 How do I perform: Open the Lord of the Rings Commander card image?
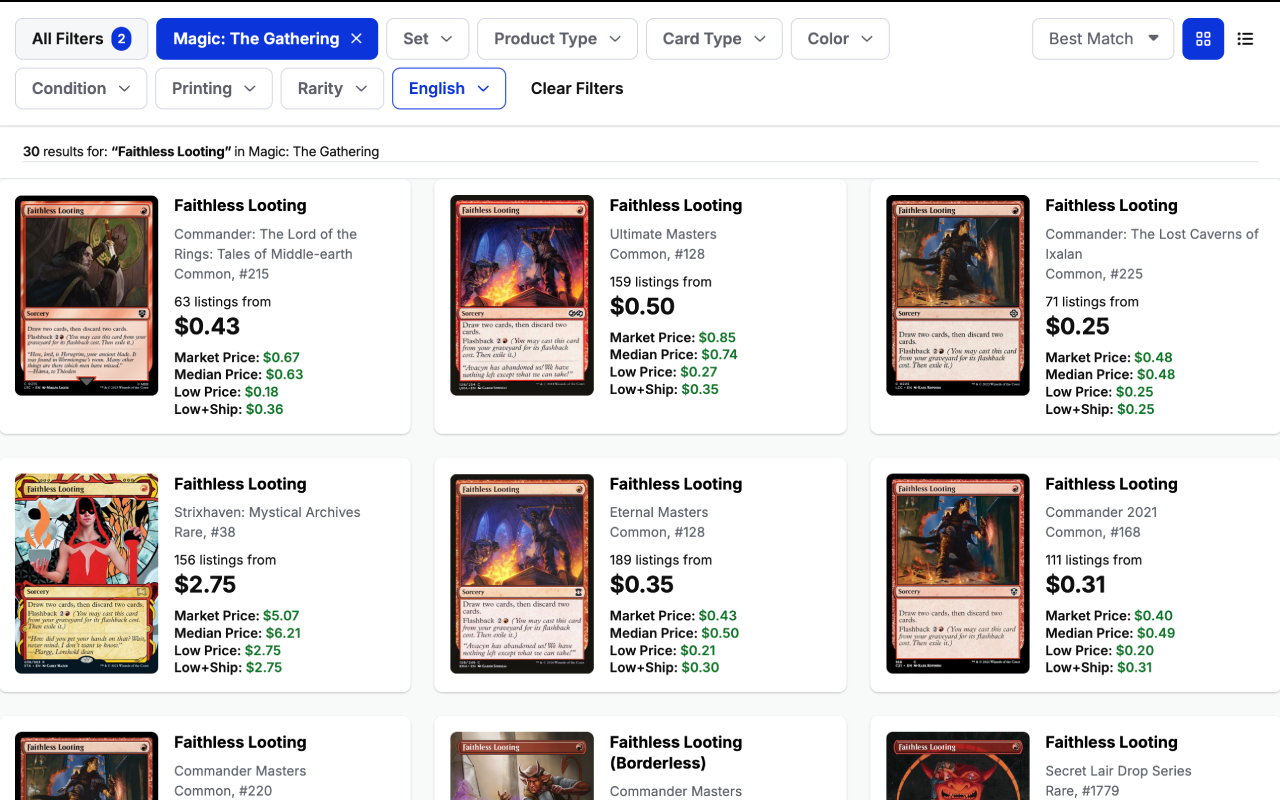pyautogui.click(x=87, y=295)
